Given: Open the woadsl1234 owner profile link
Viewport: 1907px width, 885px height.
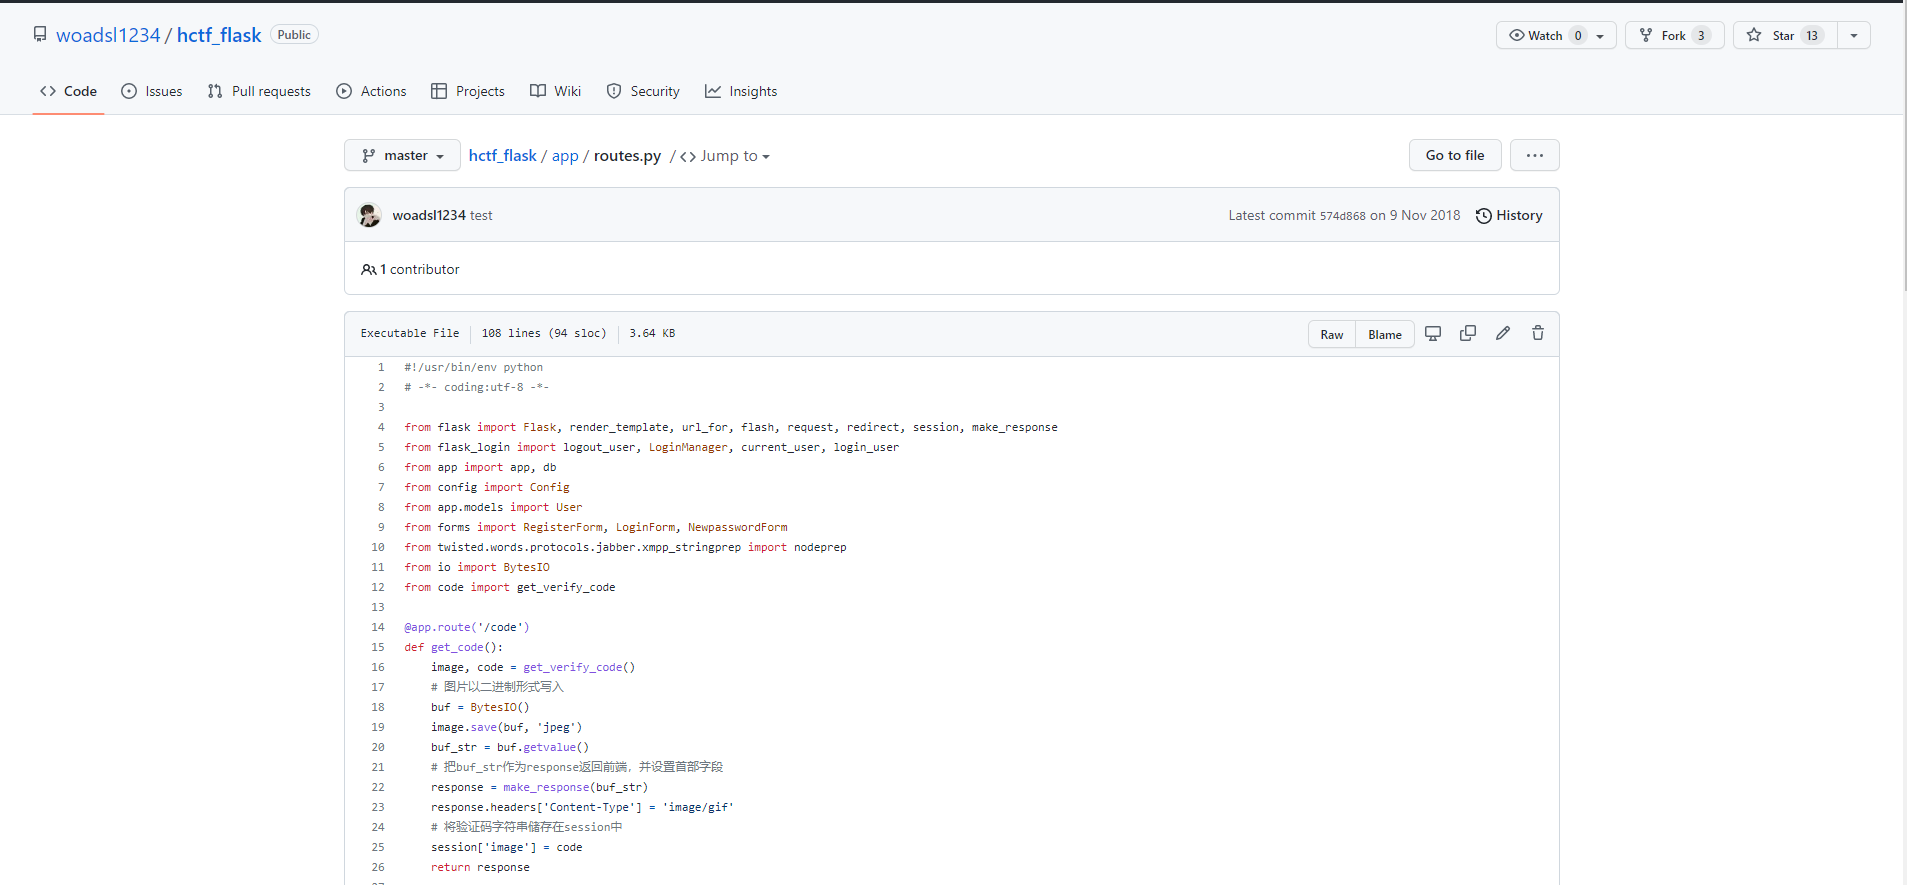Looking at the screenshot, I should pyautogui.click(x=108, y=35).
